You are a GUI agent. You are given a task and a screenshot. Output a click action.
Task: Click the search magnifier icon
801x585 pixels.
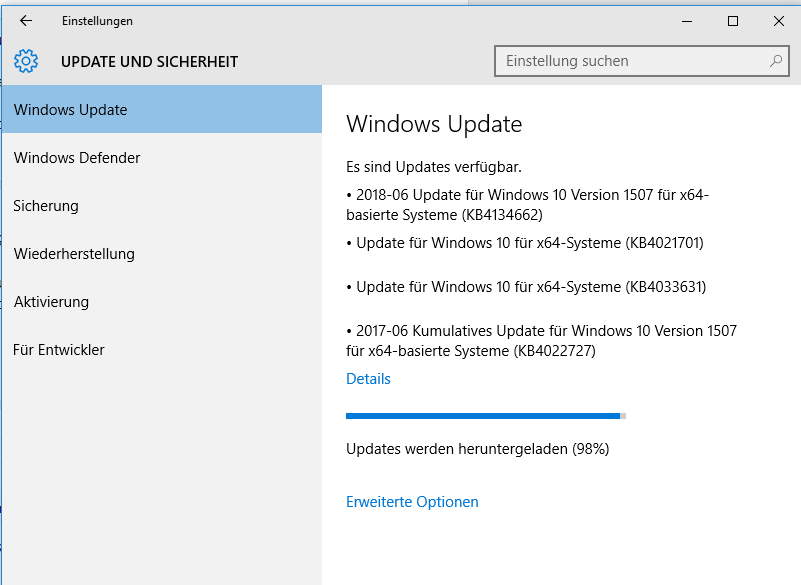[x=775, y=61]
